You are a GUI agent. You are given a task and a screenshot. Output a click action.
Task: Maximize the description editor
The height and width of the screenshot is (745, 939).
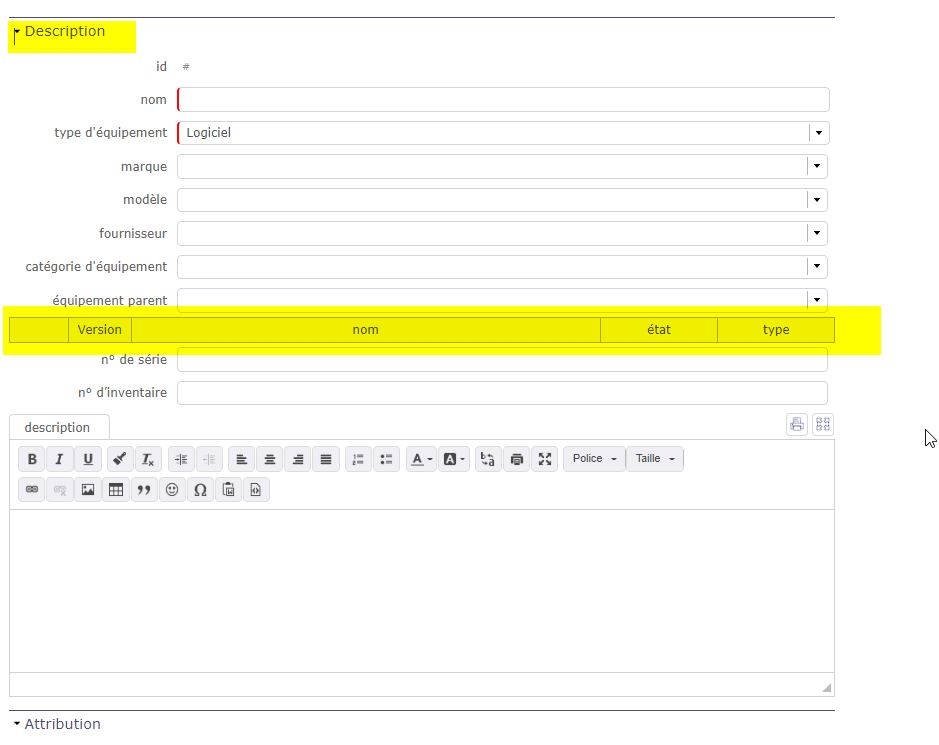click(x=544, y=459)
